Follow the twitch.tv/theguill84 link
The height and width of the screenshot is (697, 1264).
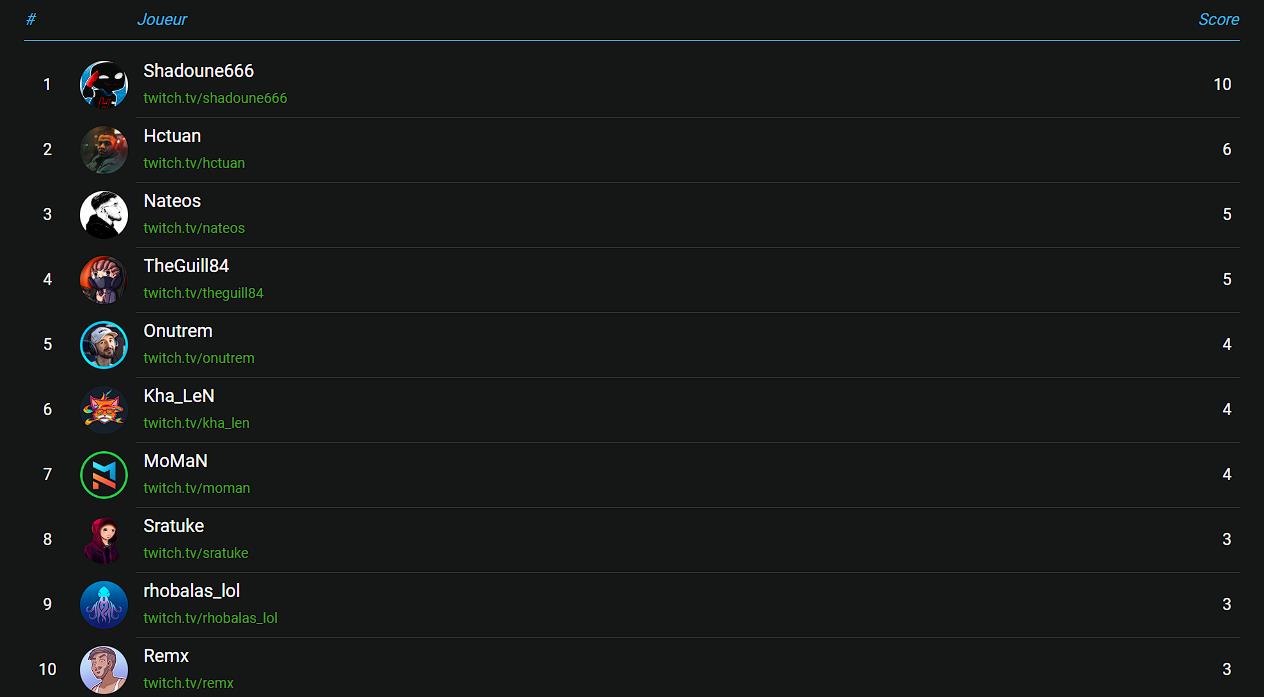(203, 293)
